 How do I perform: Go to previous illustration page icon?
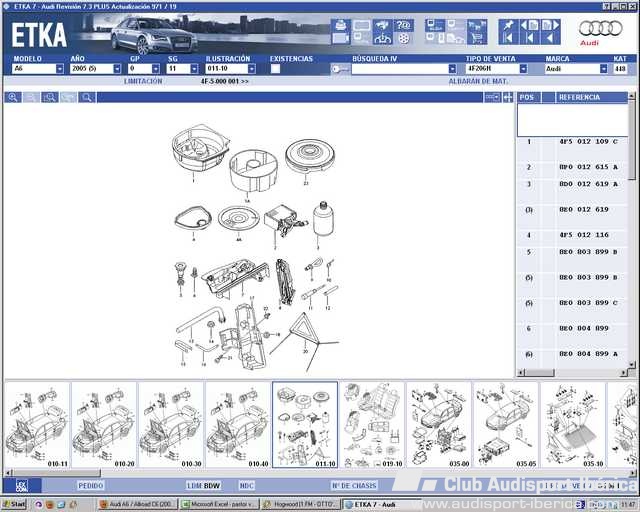529,25
